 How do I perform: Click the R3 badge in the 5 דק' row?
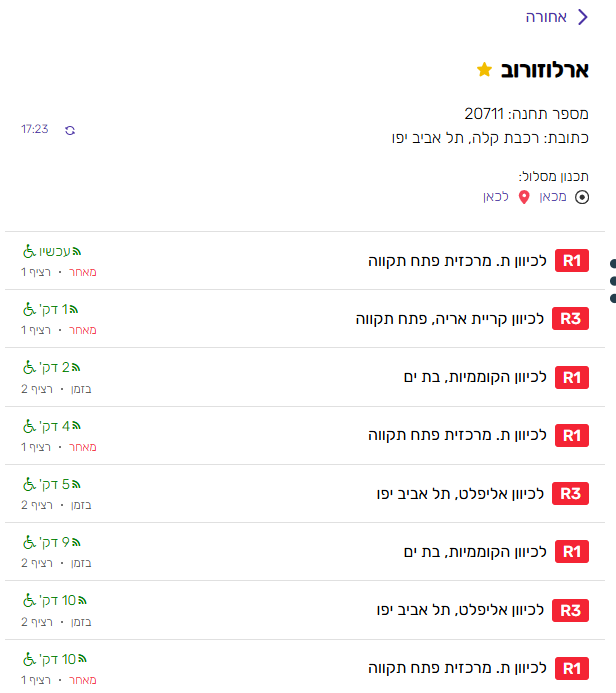click(570, 493)
